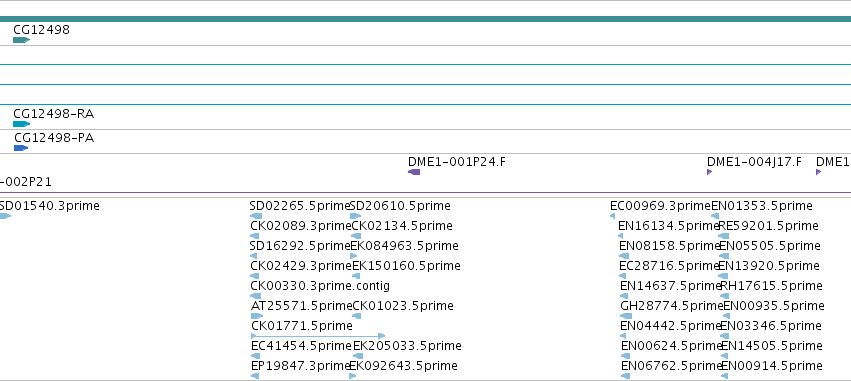Click the RH17615.5prime label

point(771,285)
